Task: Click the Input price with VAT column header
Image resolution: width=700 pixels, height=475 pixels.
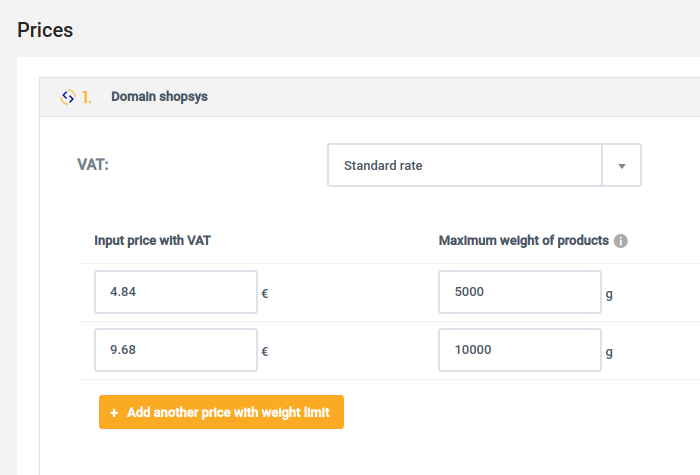Action: point(152,241)
